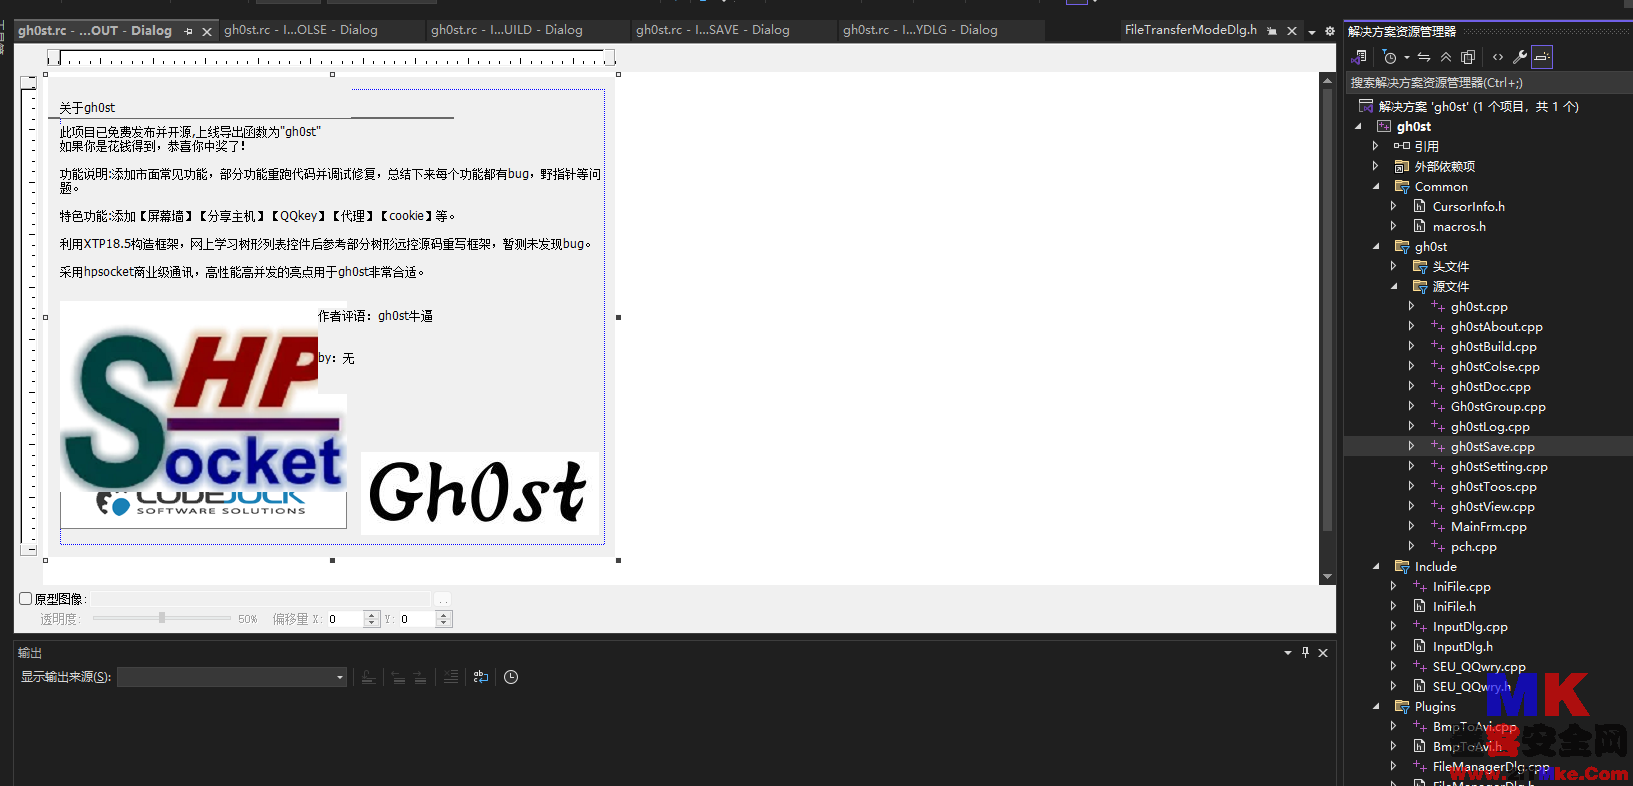Close the Output panel
Screen dimensions: 1633x786
(1323, 652)
